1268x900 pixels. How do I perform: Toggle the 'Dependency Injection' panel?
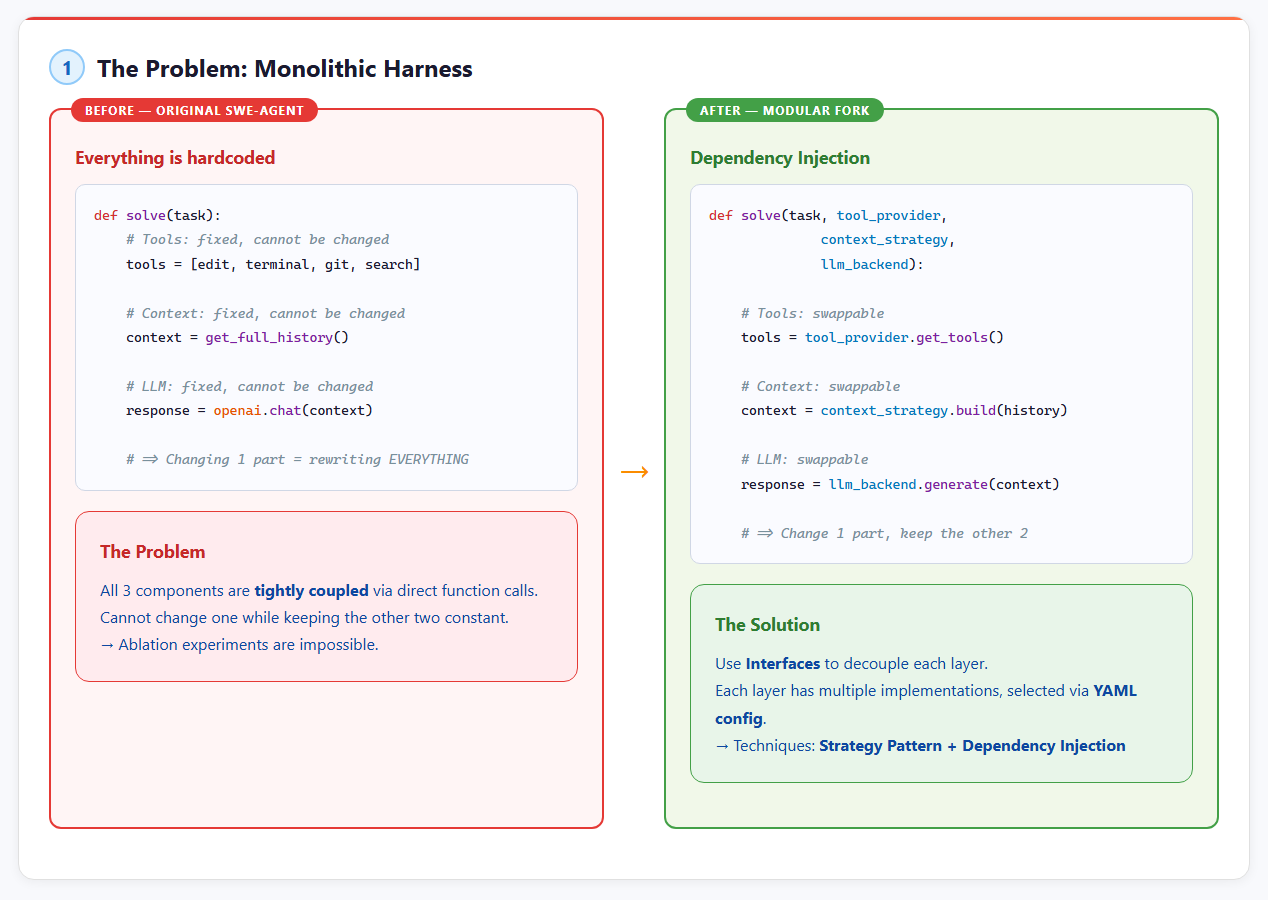[780, 158]
